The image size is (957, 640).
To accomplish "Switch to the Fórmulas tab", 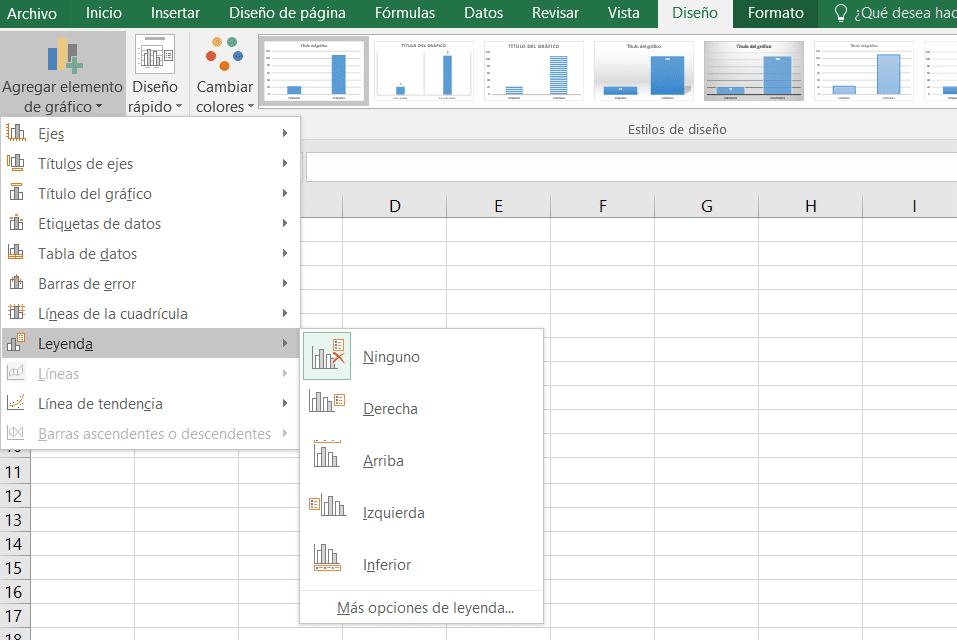I will [x=405, y=13].
